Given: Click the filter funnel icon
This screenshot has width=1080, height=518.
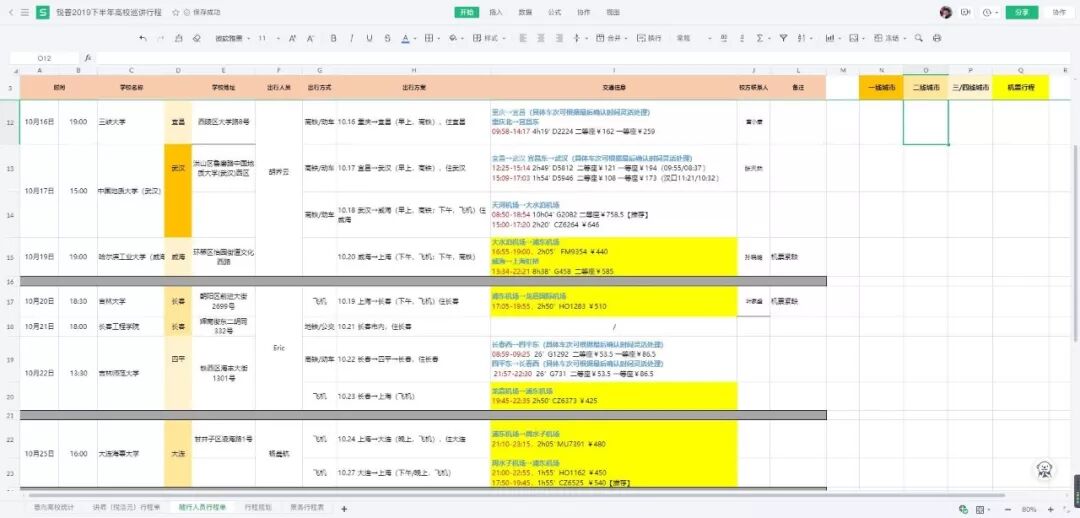Looking at the screenshot, I should (783, 39).
